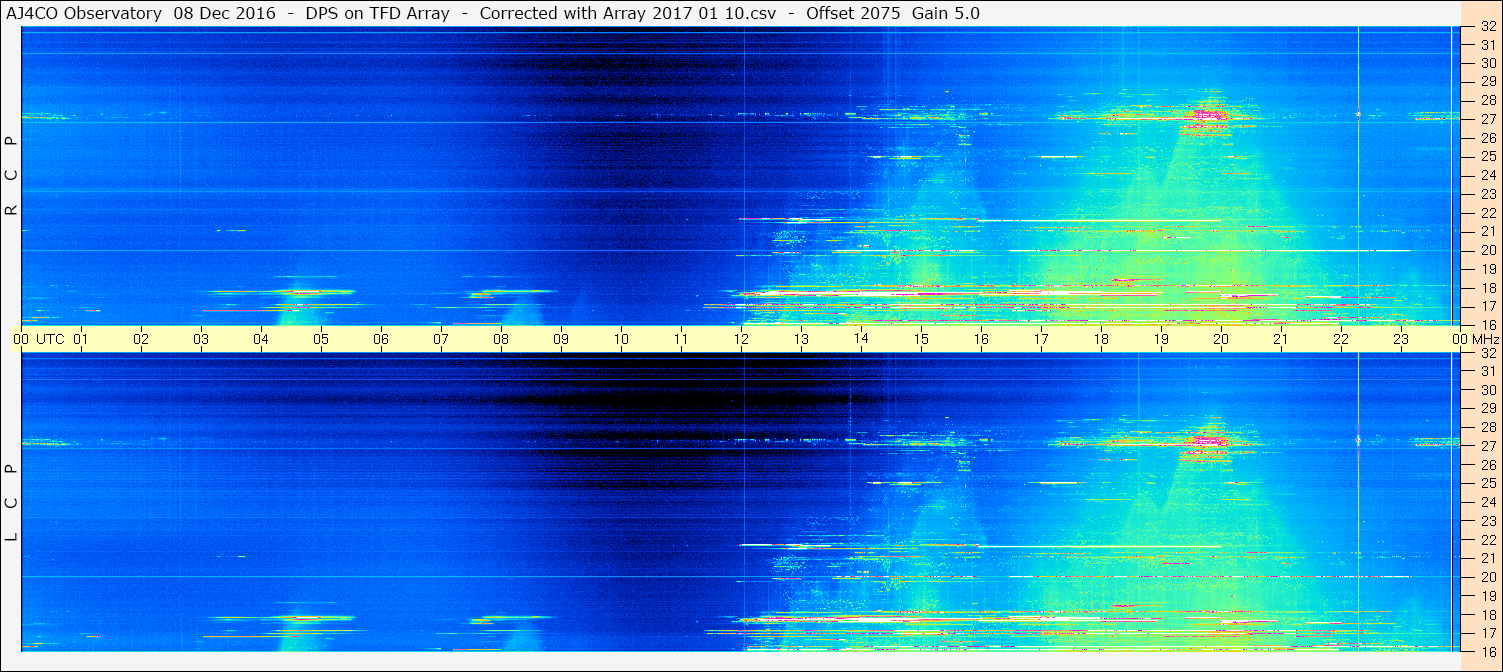Click the 28 MHz tick label of RCP panel

(1488, 100)
